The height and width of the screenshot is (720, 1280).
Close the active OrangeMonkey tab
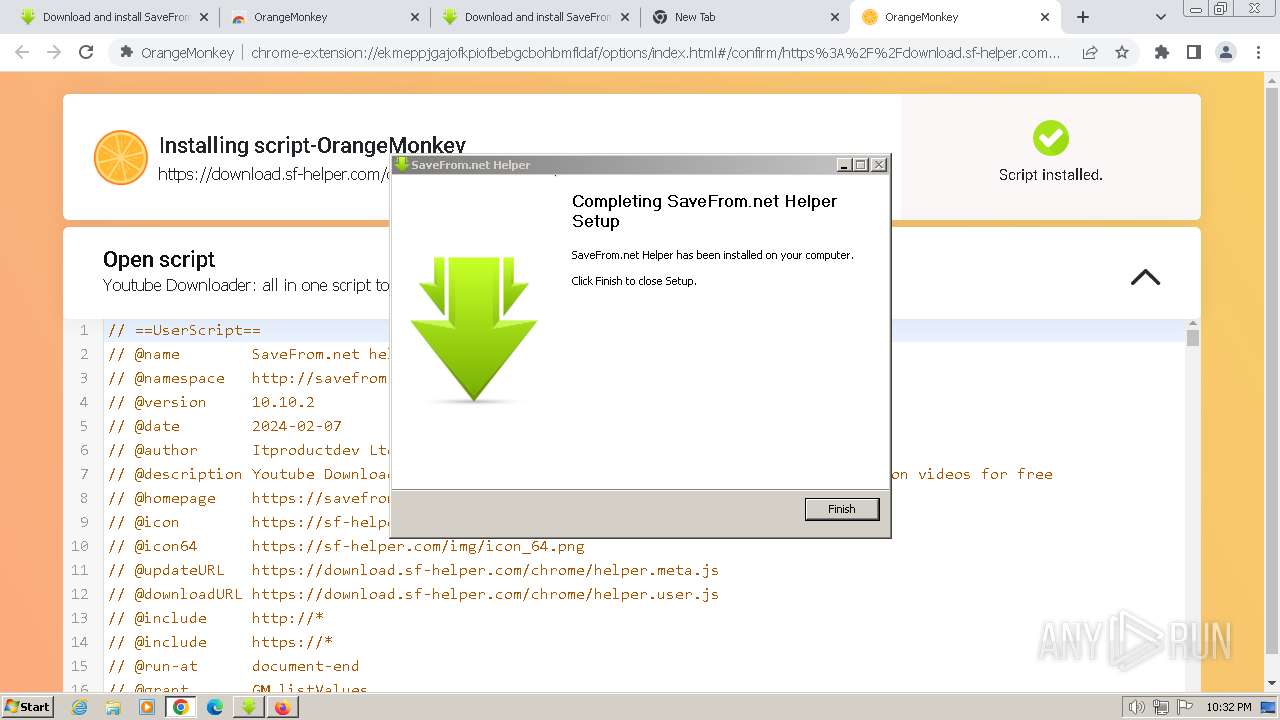coord(1045,17)
